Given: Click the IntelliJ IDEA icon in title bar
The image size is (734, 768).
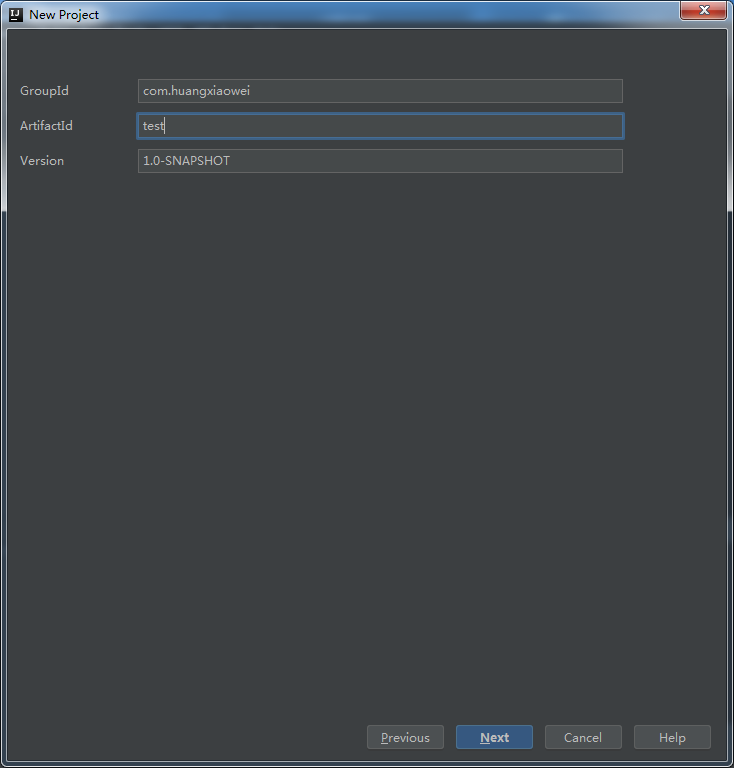Looking at the screenshot, I should pyautogui.click(x=16, y=15).
